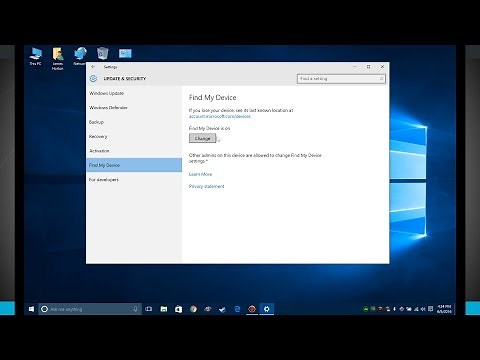Open Task View from the taskbar
Image resolution: width=480 pixels, height=360 pixels.
click(149, 309)
